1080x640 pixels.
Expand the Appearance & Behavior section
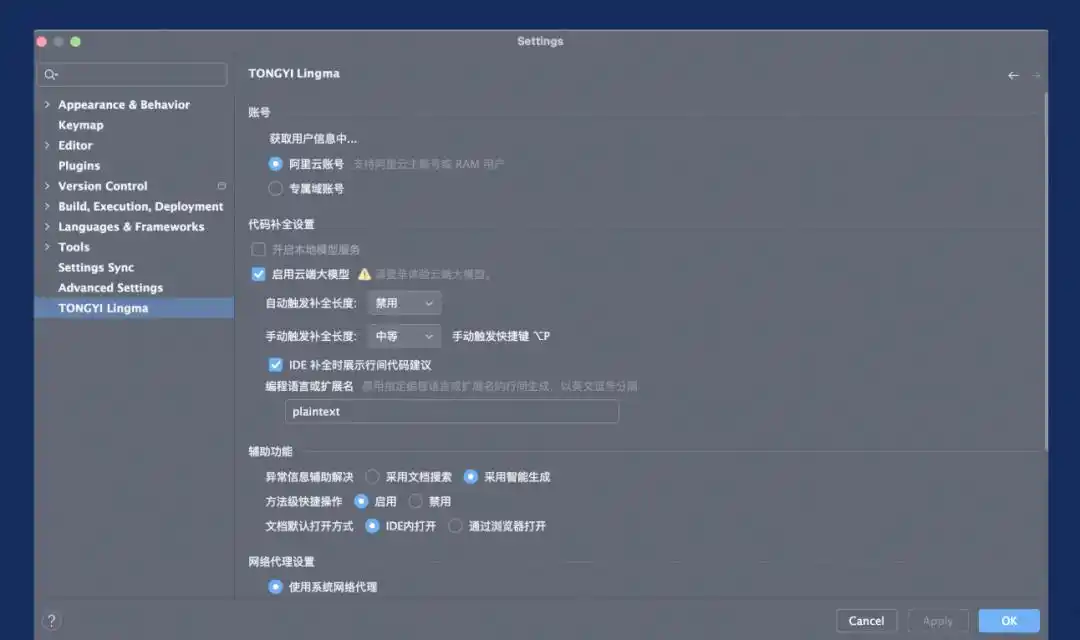click(47, 104)
